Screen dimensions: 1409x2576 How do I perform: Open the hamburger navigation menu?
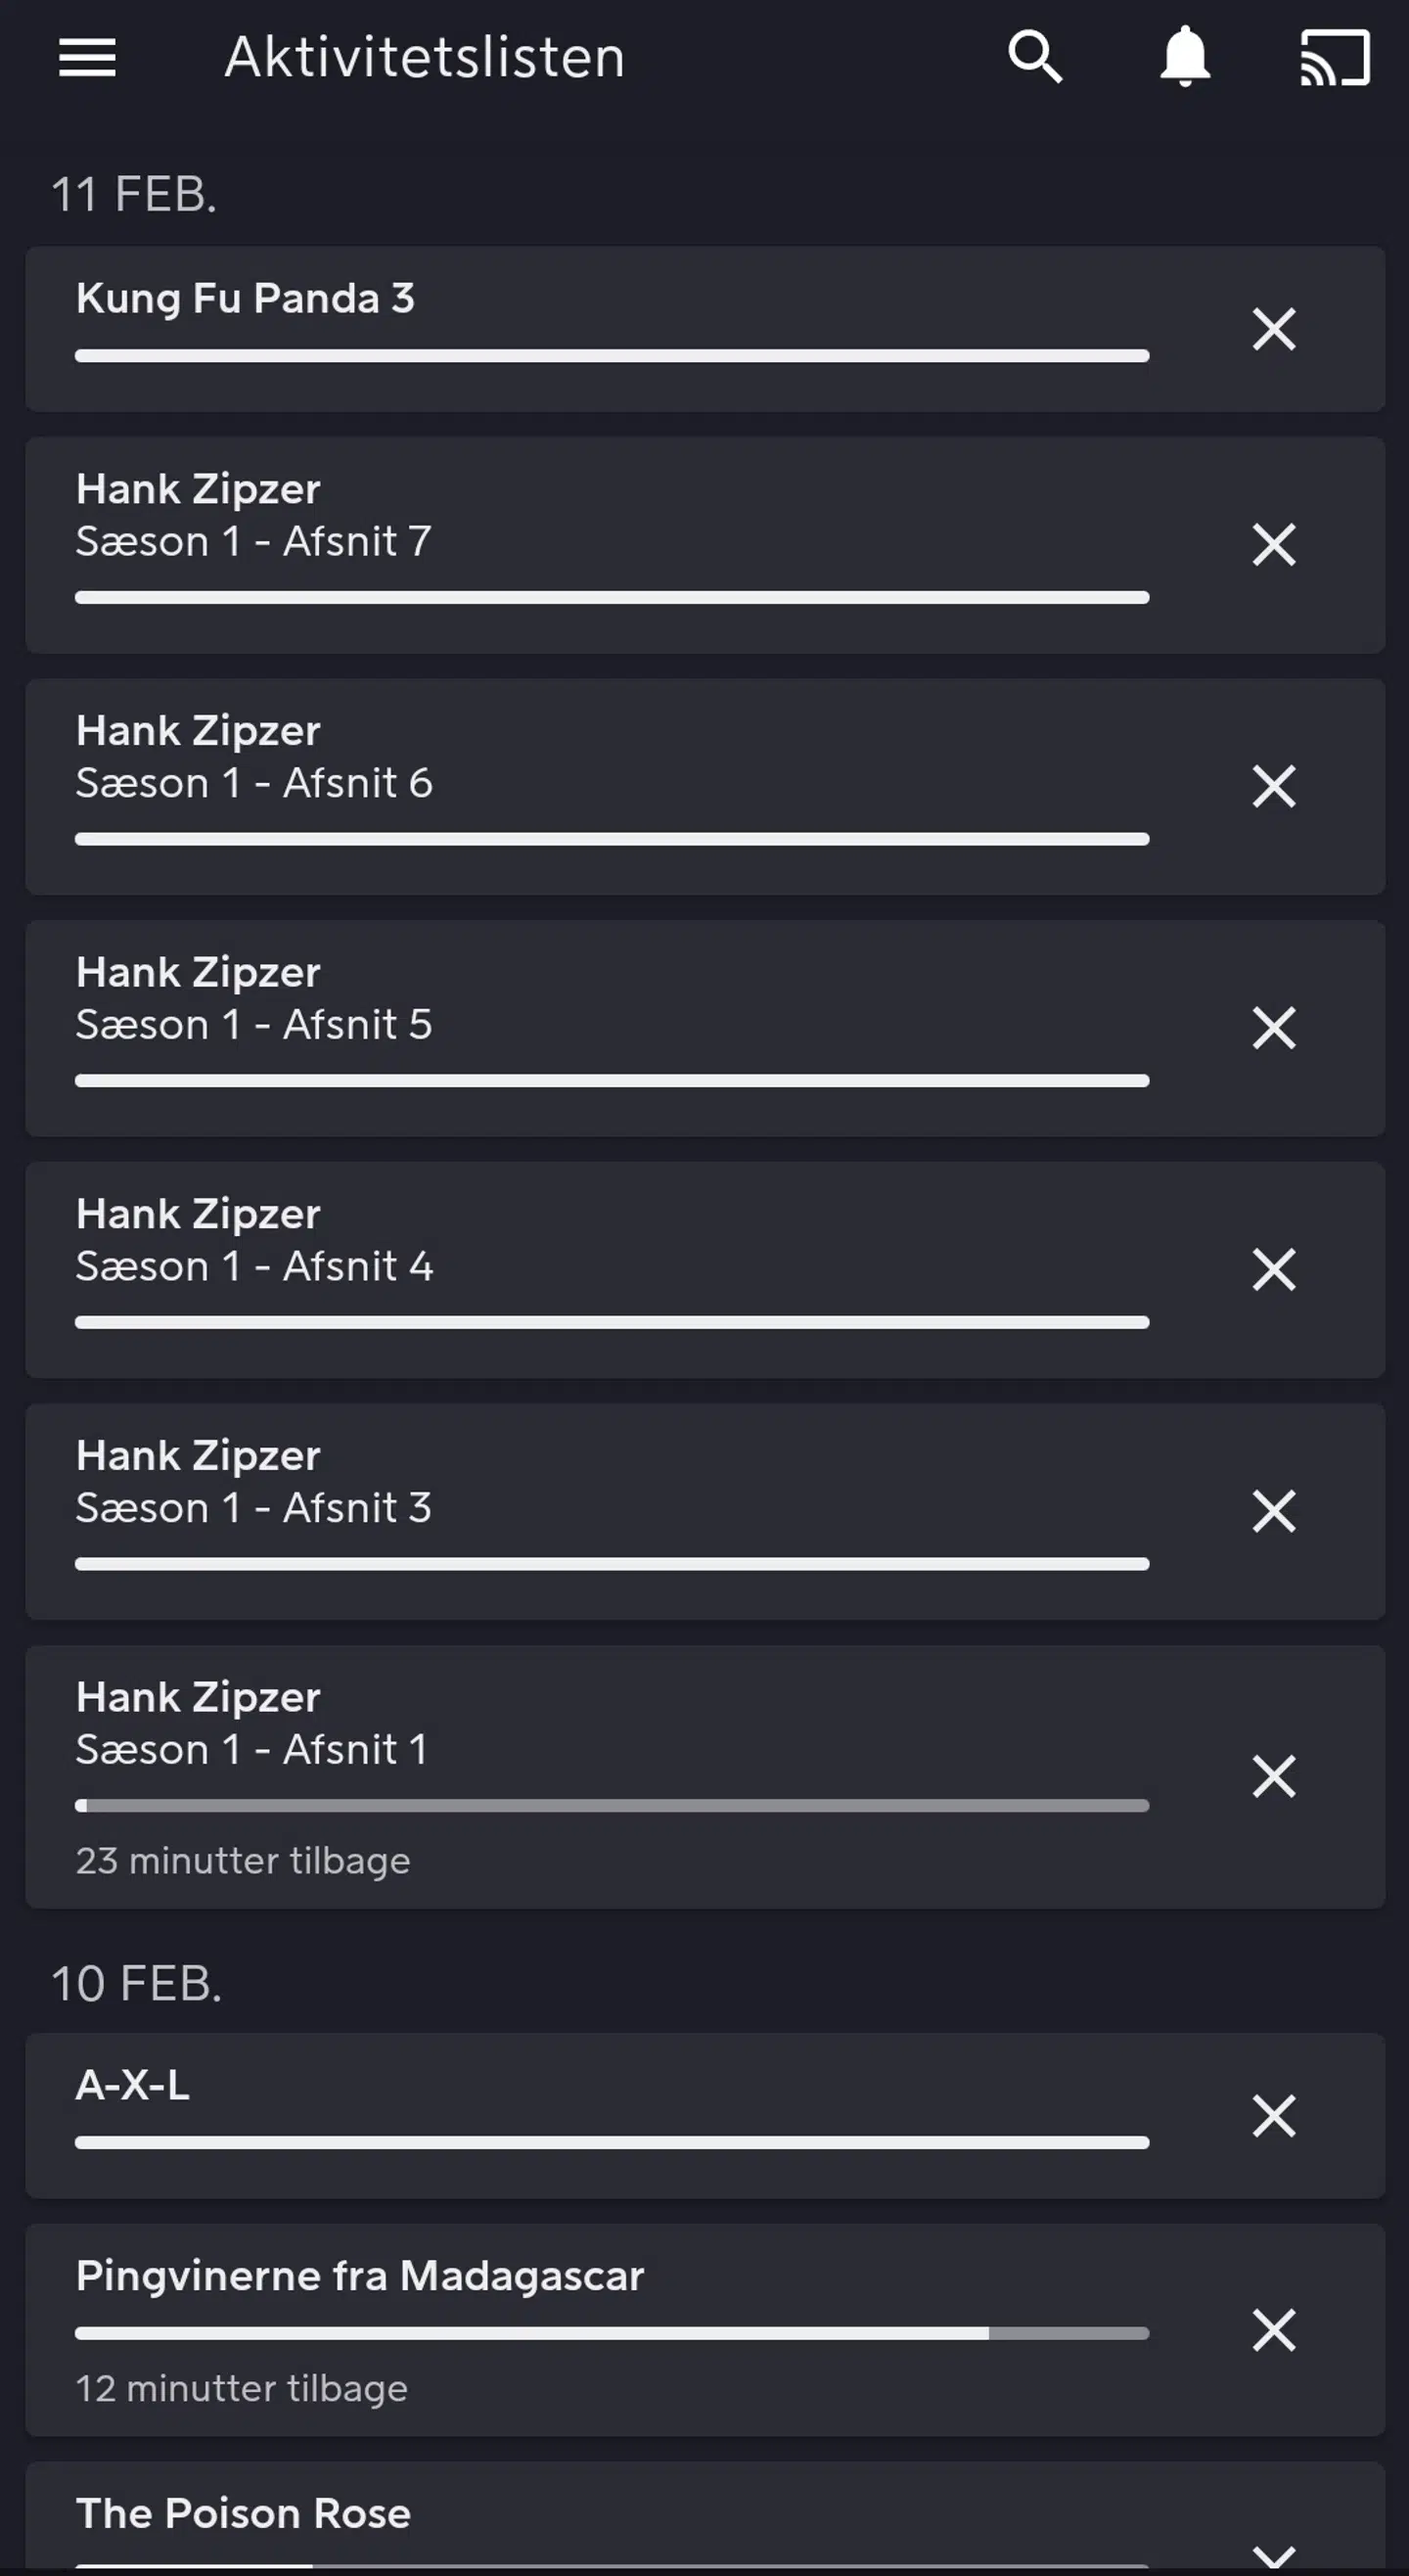pyautogui.click(x=87, y=57)
